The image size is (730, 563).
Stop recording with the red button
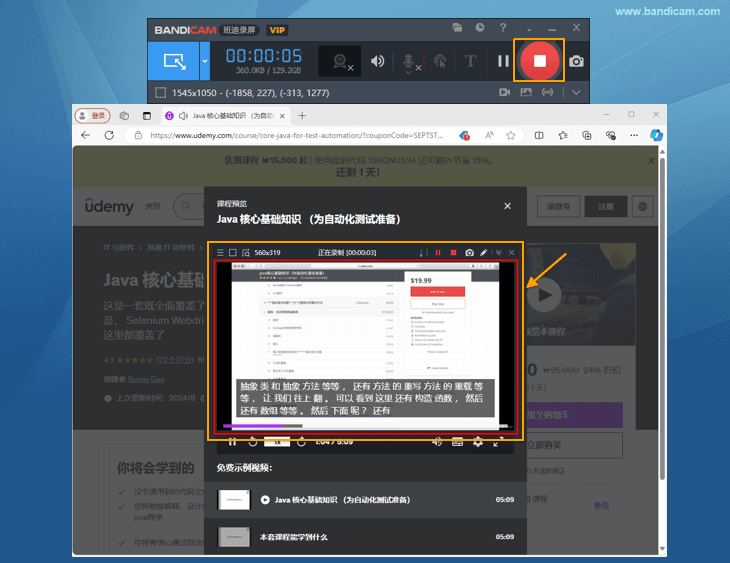(539, 61)
